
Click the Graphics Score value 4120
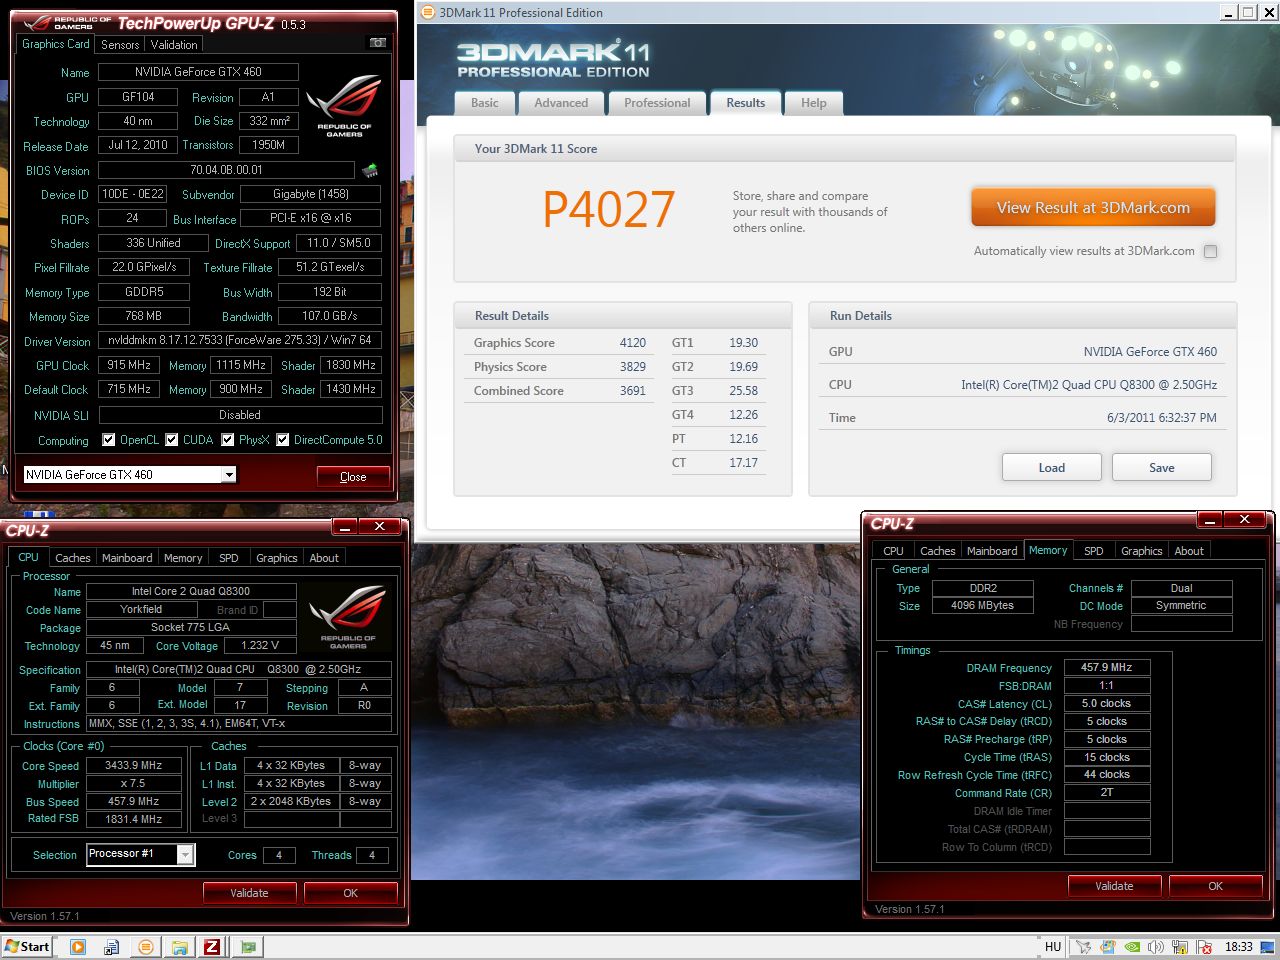pyautogui.click(x=632, y=343)
